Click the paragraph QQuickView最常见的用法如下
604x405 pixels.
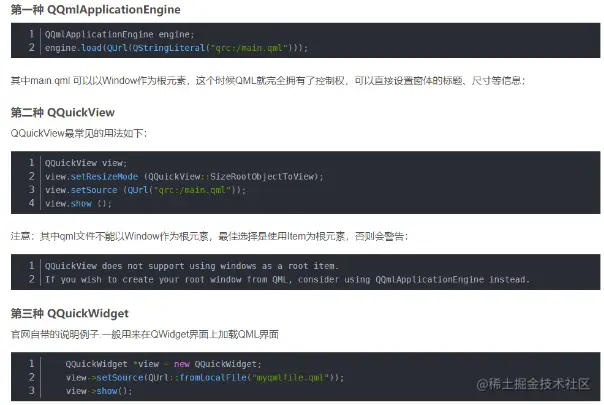click(x=79, y=133)
